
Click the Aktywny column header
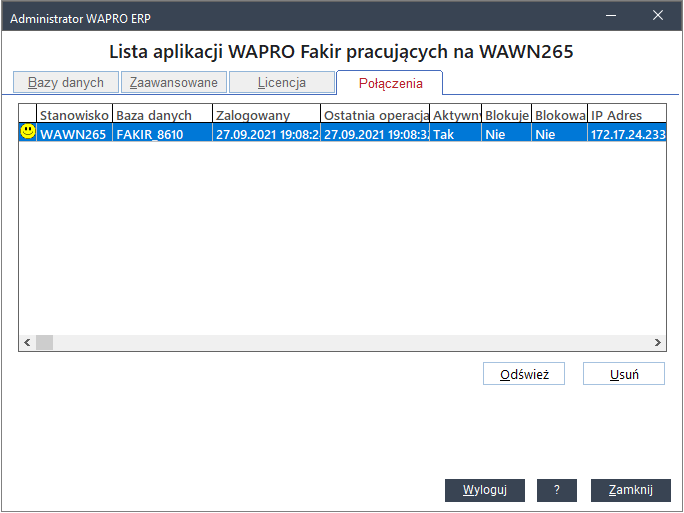point(456,115)
